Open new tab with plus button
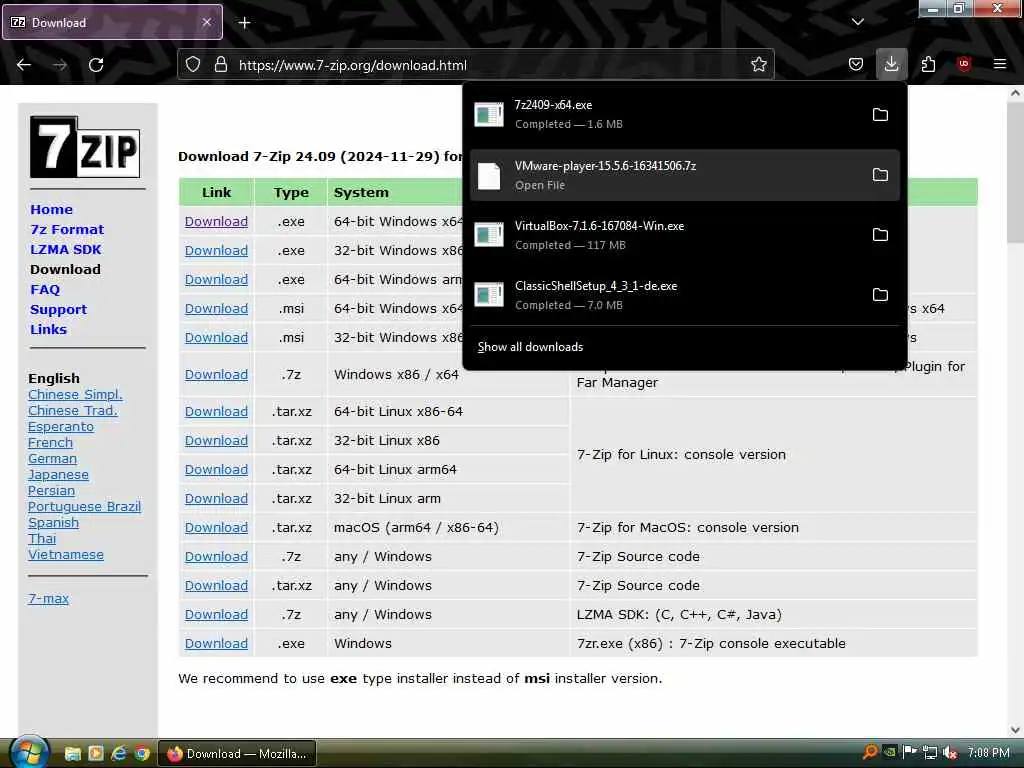Screen dimensions: 1024x768 click(x=244, y=23)
